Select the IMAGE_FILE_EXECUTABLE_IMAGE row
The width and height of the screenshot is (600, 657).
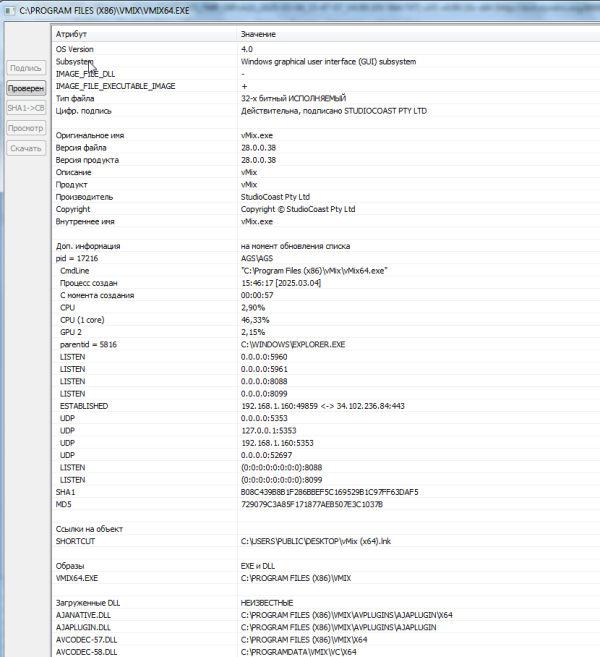coord(326,86)
